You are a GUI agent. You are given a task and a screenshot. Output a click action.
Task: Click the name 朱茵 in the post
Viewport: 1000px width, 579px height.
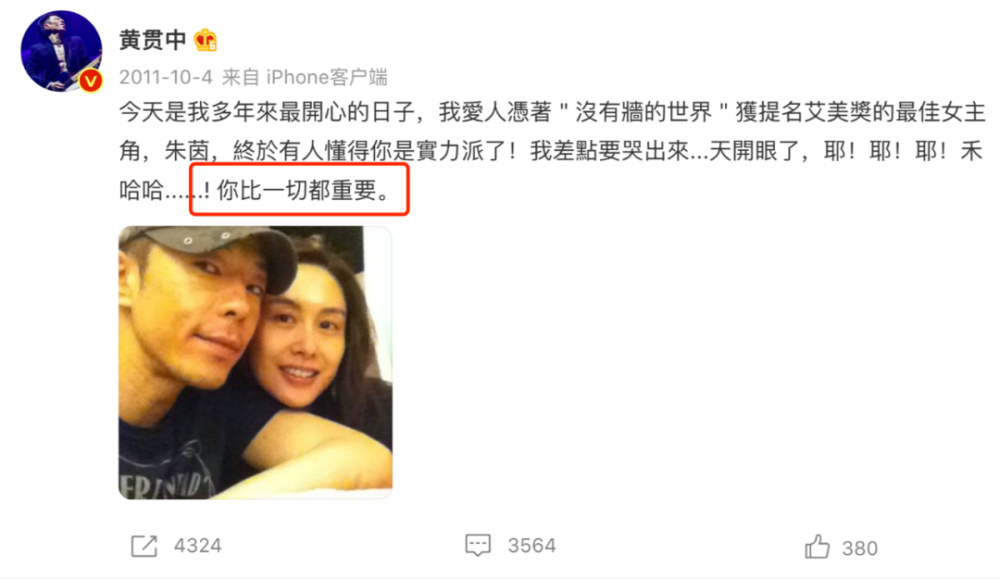click(x=187, y=151)
